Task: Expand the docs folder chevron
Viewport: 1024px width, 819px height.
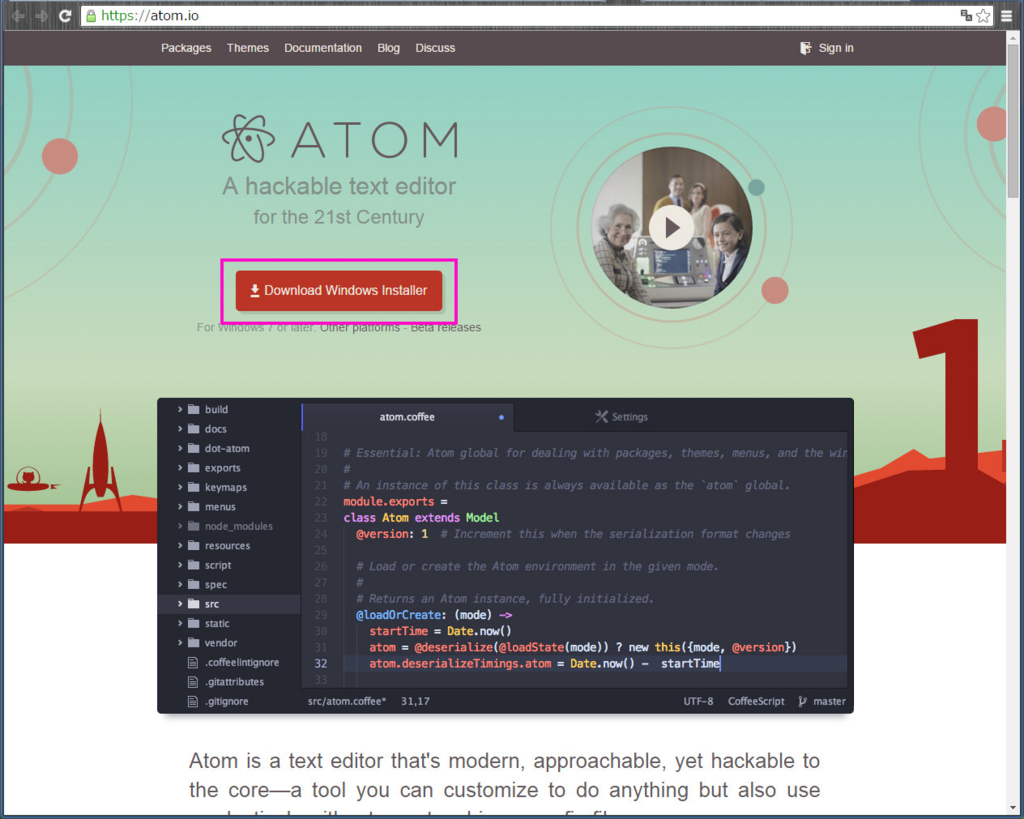Action: pos(180,429)
